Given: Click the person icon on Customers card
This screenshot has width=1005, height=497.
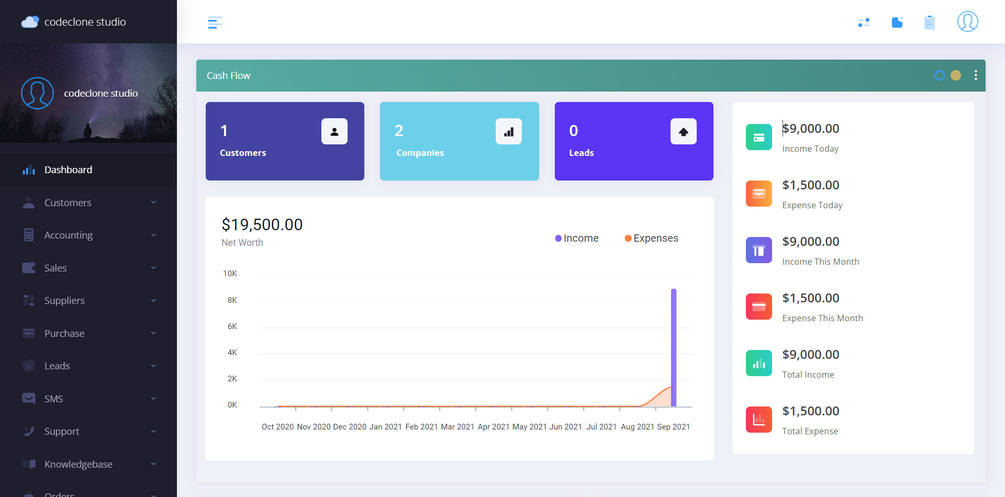Looking at the screenshot, I should point(334,131).
